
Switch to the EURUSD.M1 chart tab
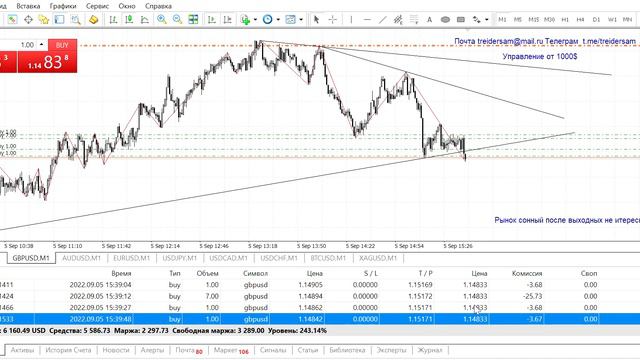tap(131, 258)
